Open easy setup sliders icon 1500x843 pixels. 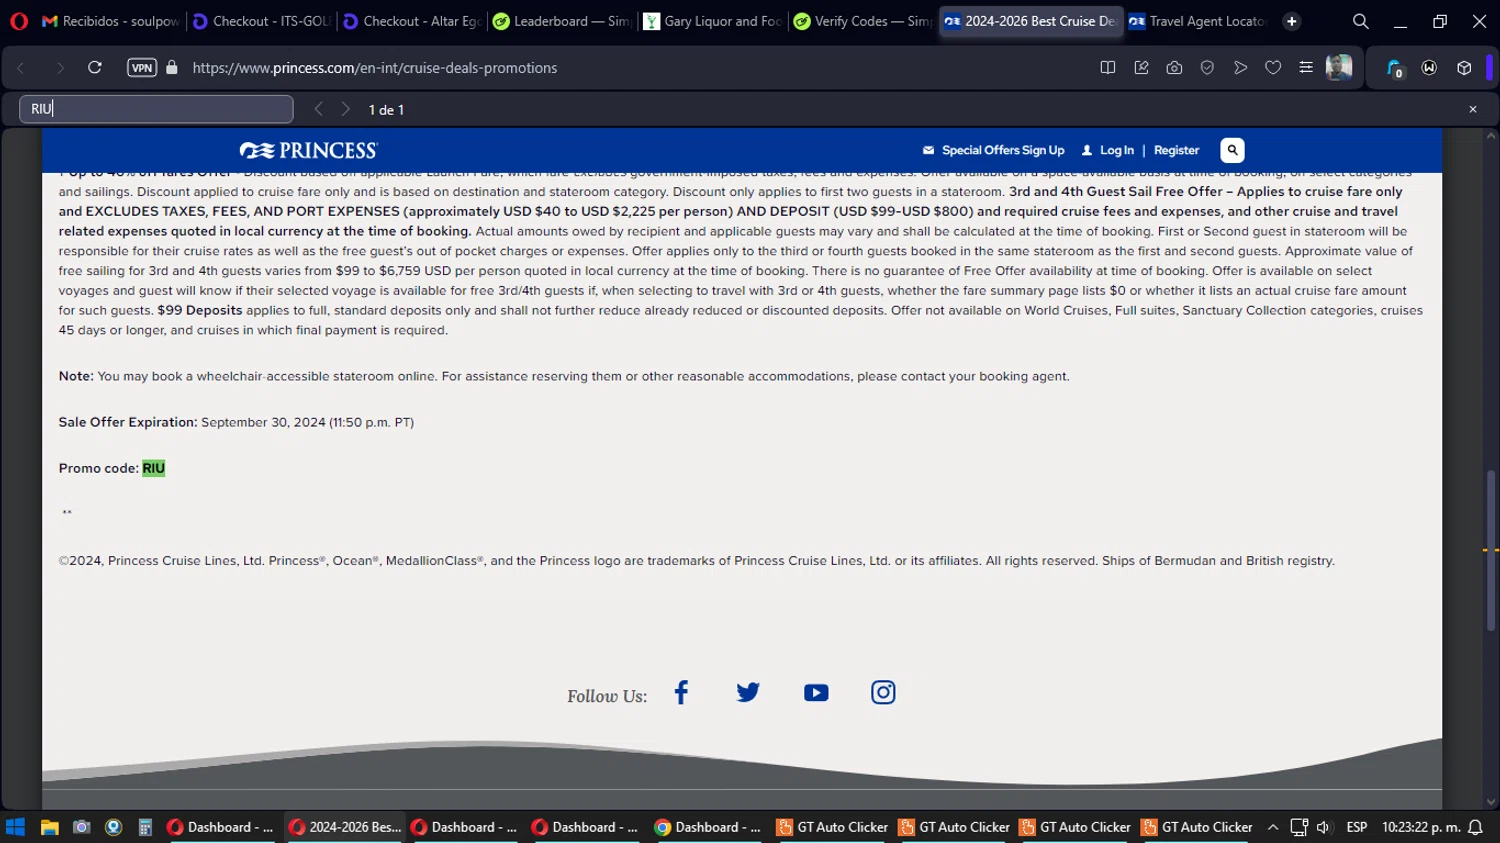(1306, 68)
